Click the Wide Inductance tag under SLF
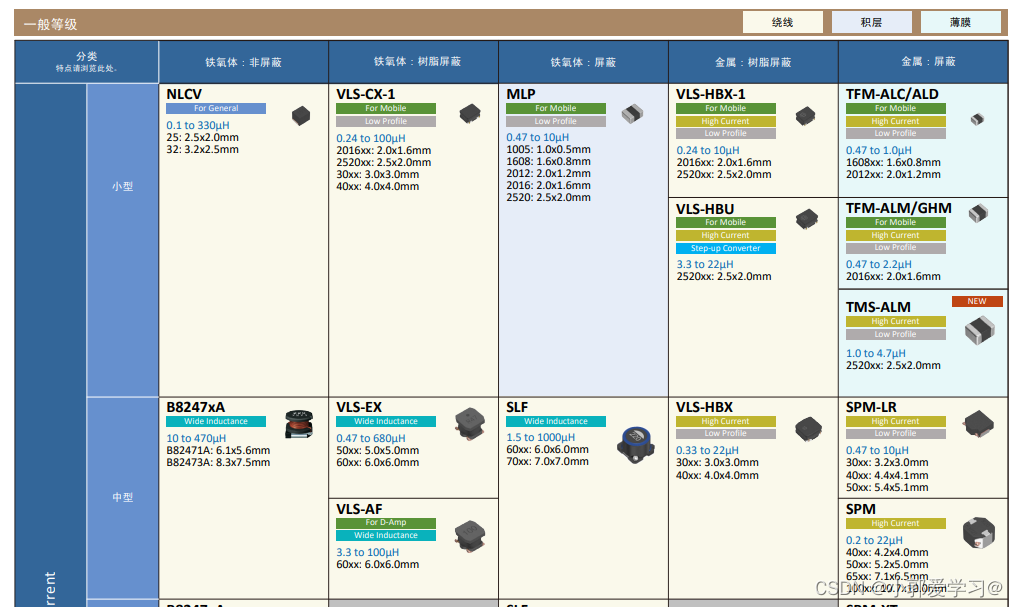Image resolution: width=1018 pixels, height=607 pixels. coord(556,421)
